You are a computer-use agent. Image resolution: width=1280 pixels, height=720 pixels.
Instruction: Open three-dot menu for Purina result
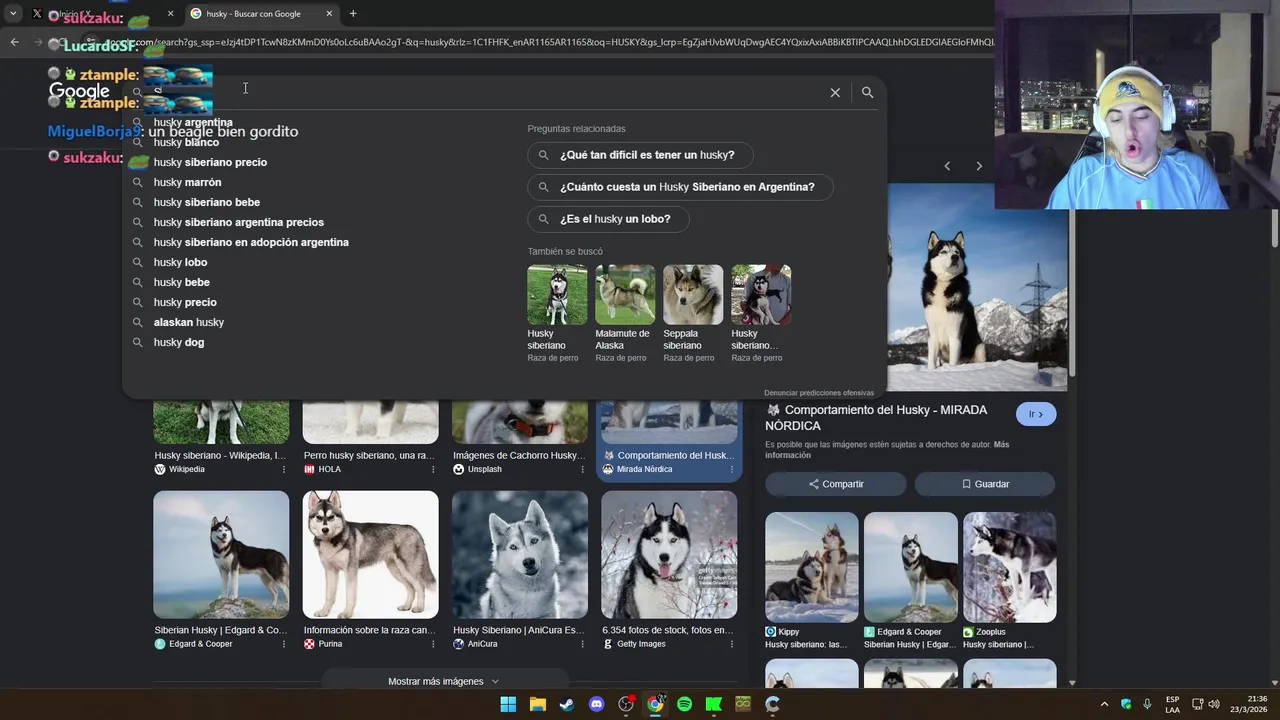tap(433, 644)
